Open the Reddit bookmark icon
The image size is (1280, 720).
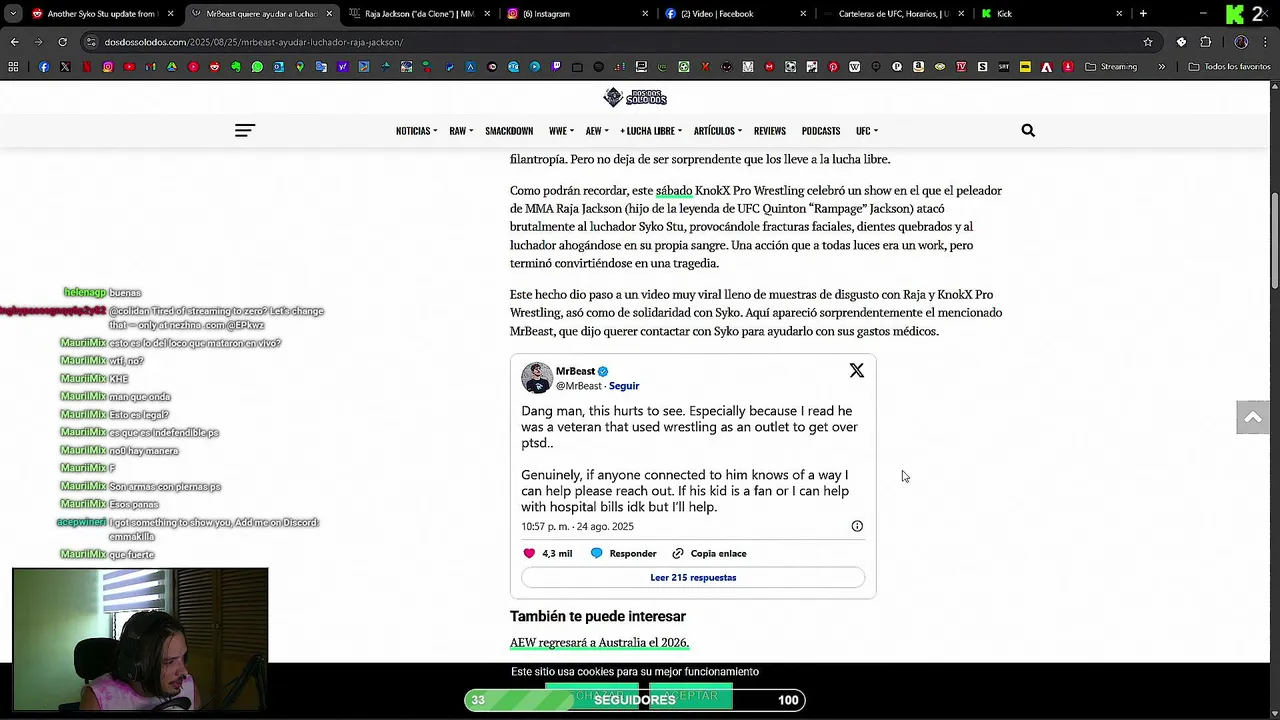(x=215, y=67)
